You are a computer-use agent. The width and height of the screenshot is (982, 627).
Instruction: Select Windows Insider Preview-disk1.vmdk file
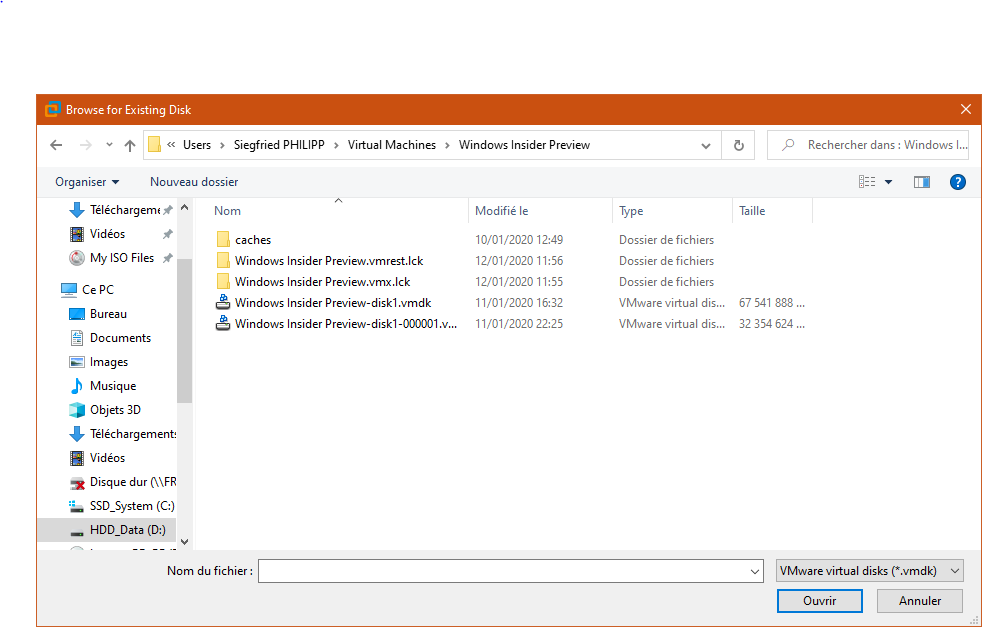pyautogui.click(x=333, y=303)
